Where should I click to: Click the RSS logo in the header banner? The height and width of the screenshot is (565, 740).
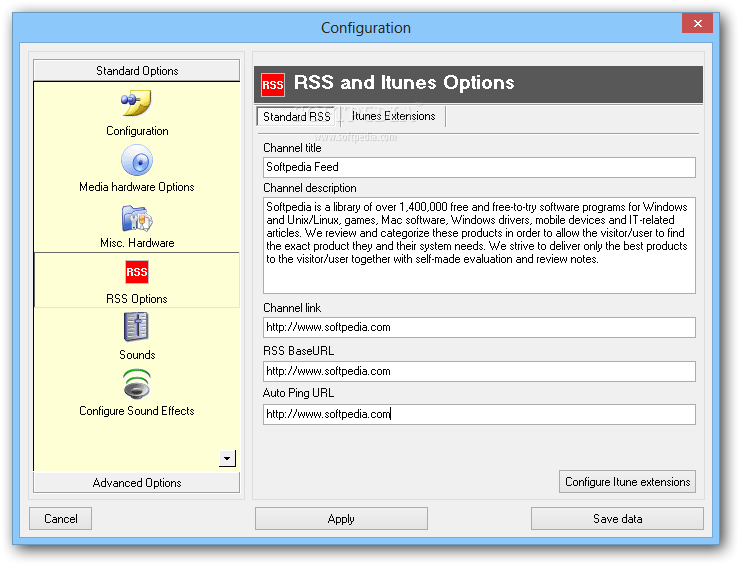point(273,85)
